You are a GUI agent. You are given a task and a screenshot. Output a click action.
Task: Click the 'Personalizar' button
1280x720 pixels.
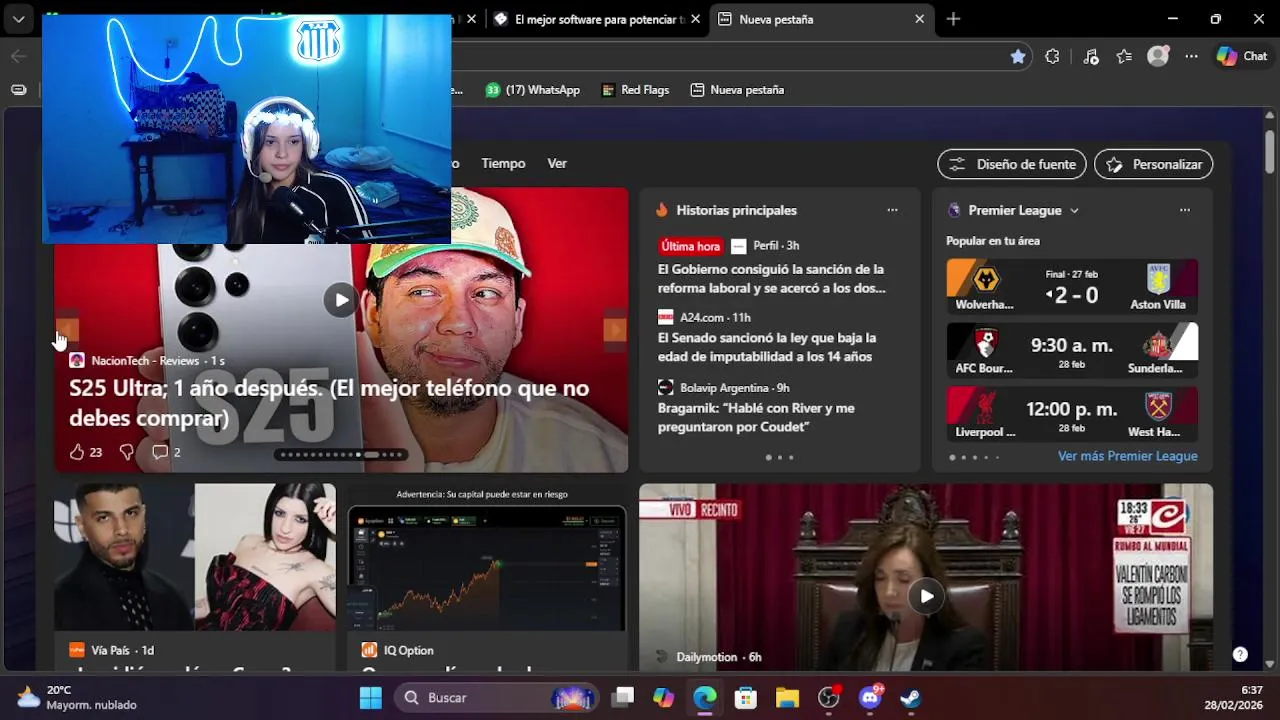click(x=1154, y=164)
